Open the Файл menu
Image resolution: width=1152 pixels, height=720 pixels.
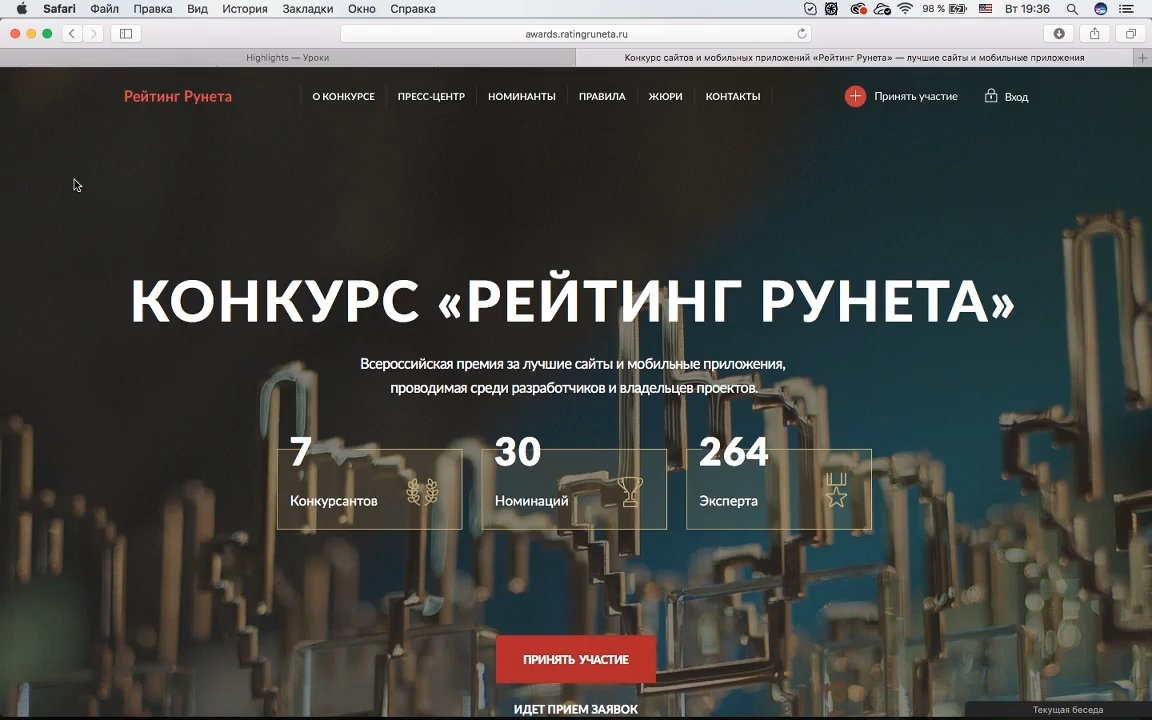click(104, 9)
